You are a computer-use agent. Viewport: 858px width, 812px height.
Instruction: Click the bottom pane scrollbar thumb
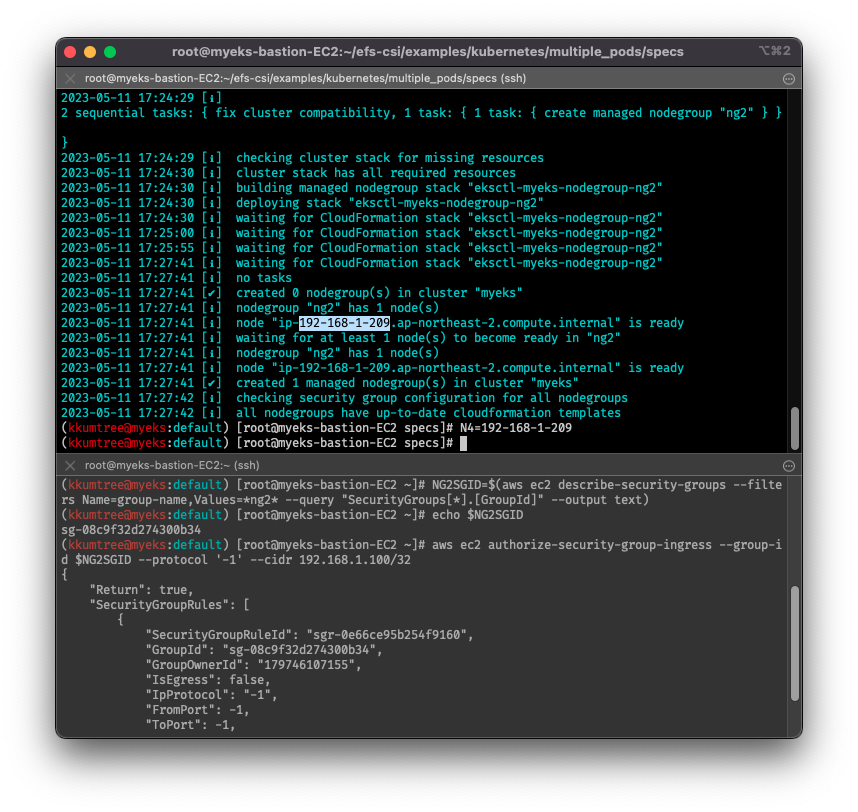(795, 643)
